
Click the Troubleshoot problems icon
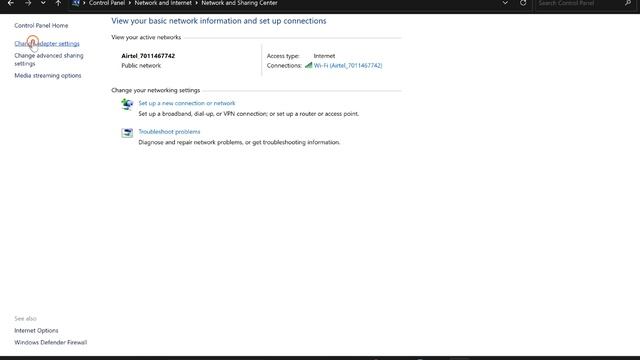click(127, 133)
